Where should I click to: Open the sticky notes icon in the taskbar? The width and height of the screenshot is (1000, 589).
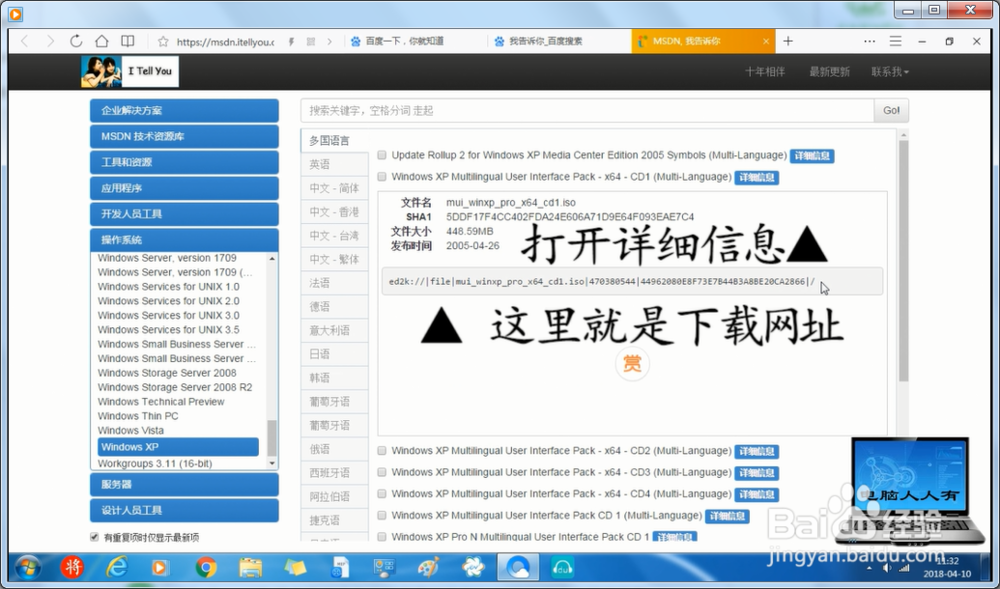[x=295, y=567]
